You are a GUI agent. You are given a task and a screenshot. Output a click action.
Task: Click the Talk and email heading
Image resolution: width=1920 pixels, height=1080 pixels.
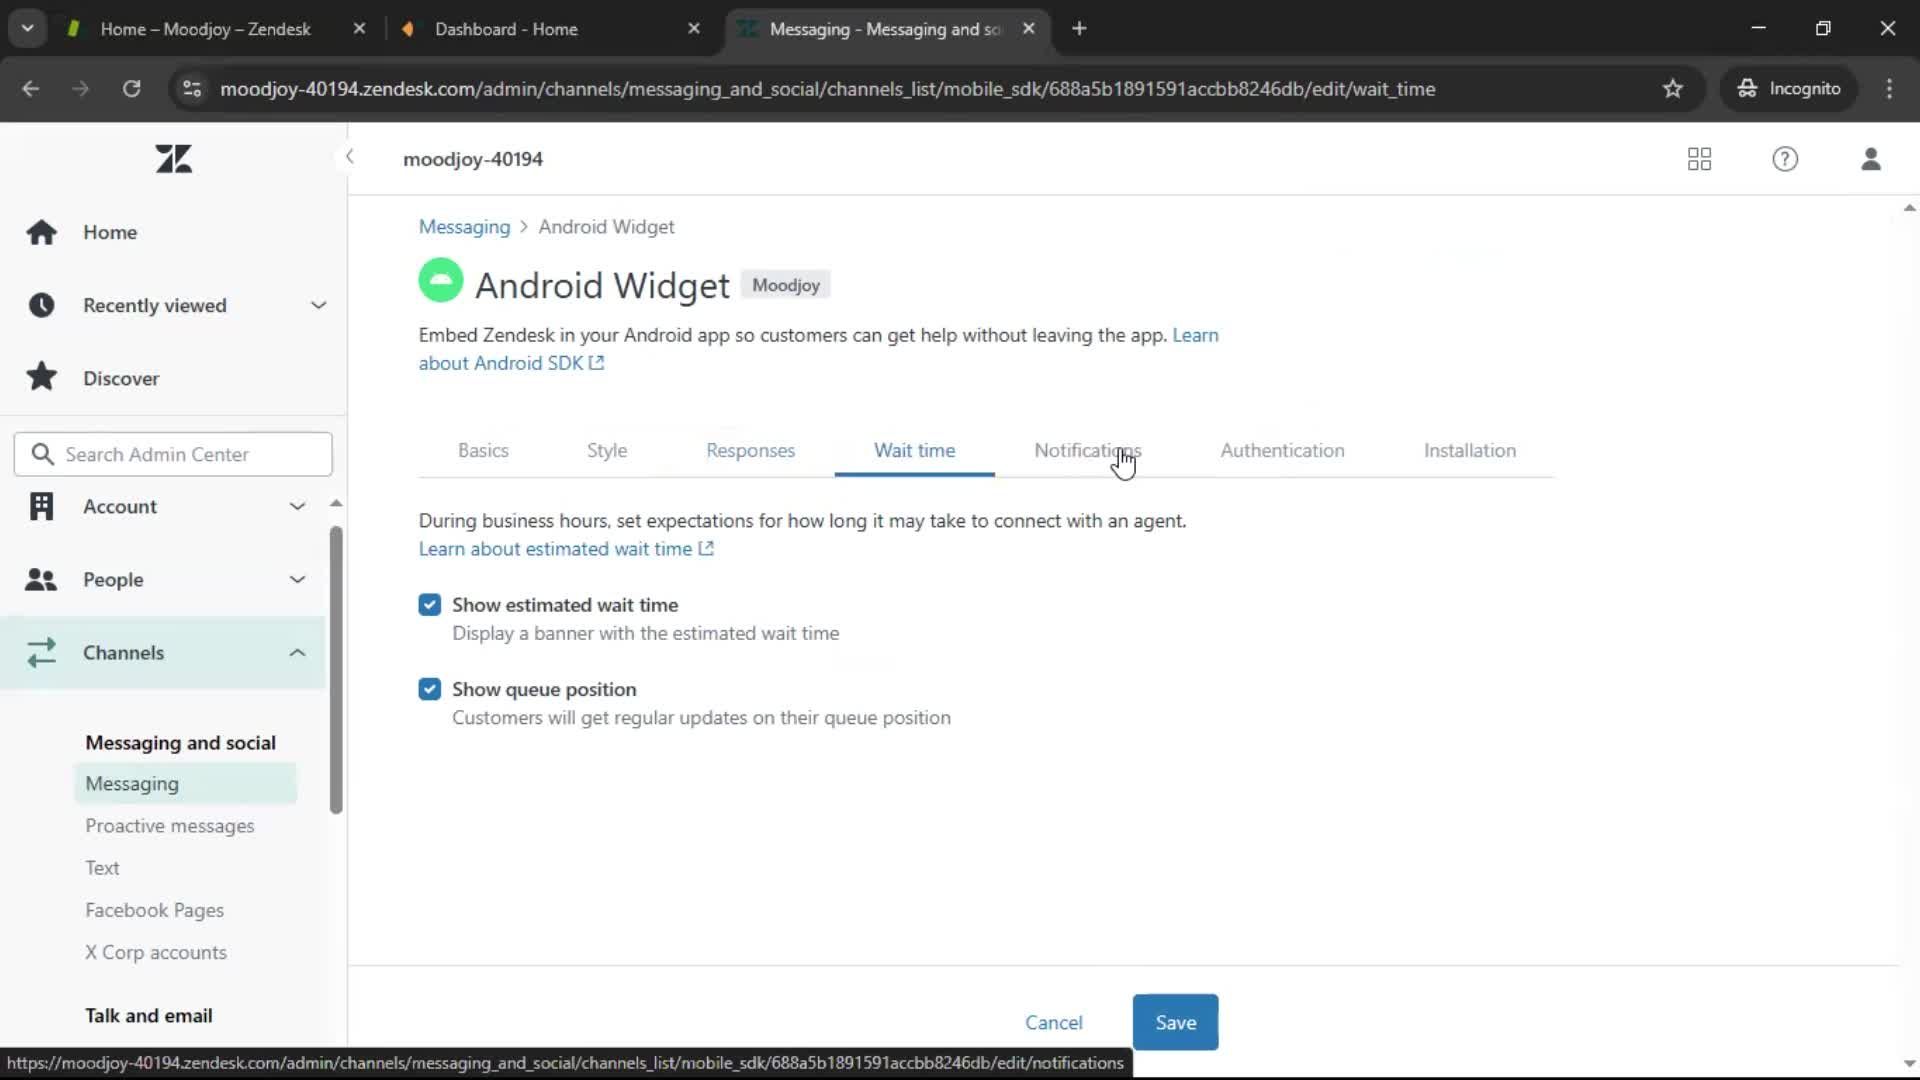[x=148, y=1015]
